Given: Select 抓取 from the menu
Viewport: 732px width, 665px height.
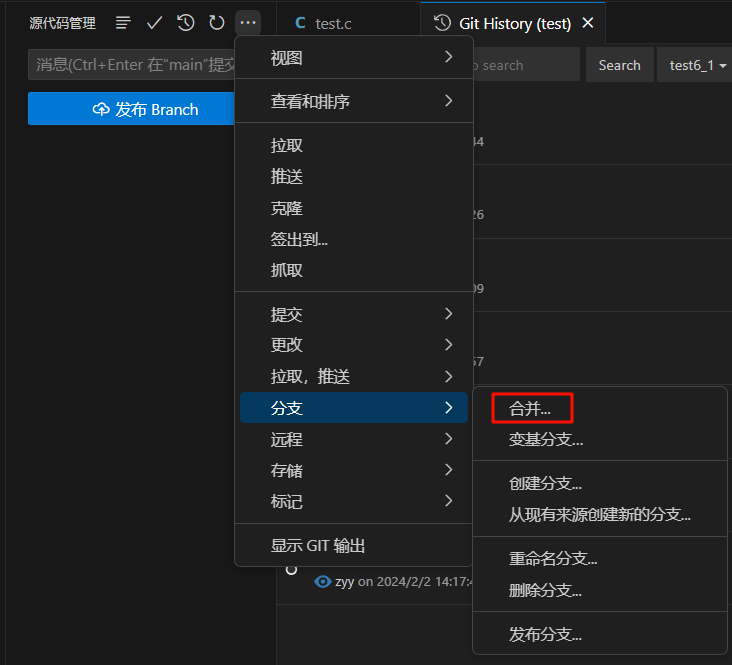Looking at the screenshot, I should pyautogui.click(x=354, y=270).
